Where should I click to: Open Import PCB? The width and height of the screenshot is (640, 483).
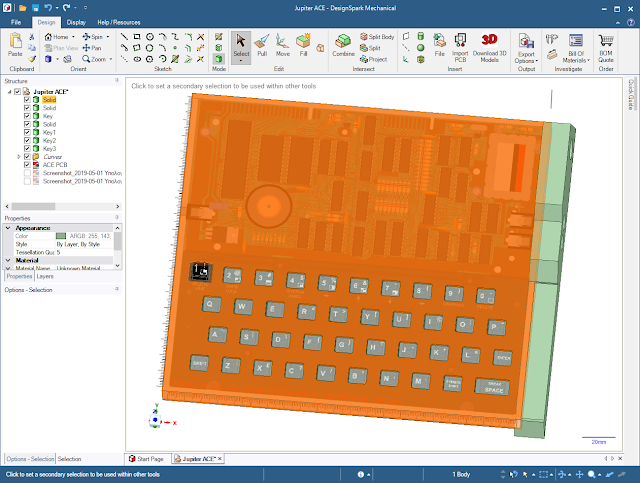[x=460, y=47]
